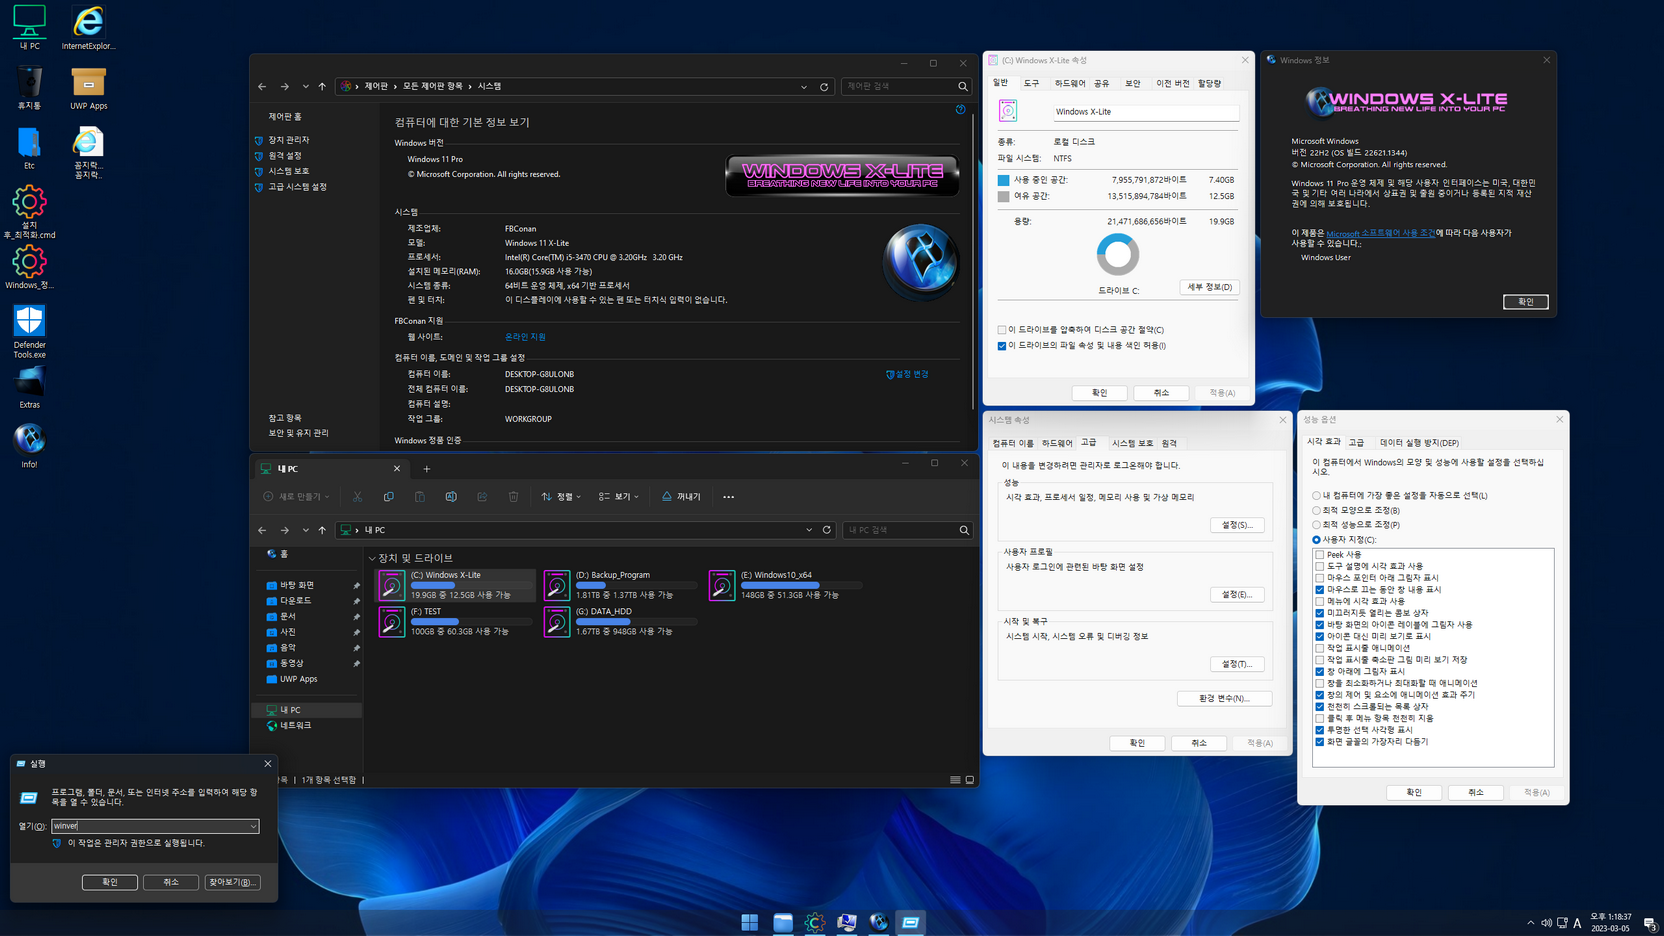Image resolution: width=1664 pixels, height=936 pixels.
Task: Open the (F:) TEST drive
Action: tap(455, 621)
